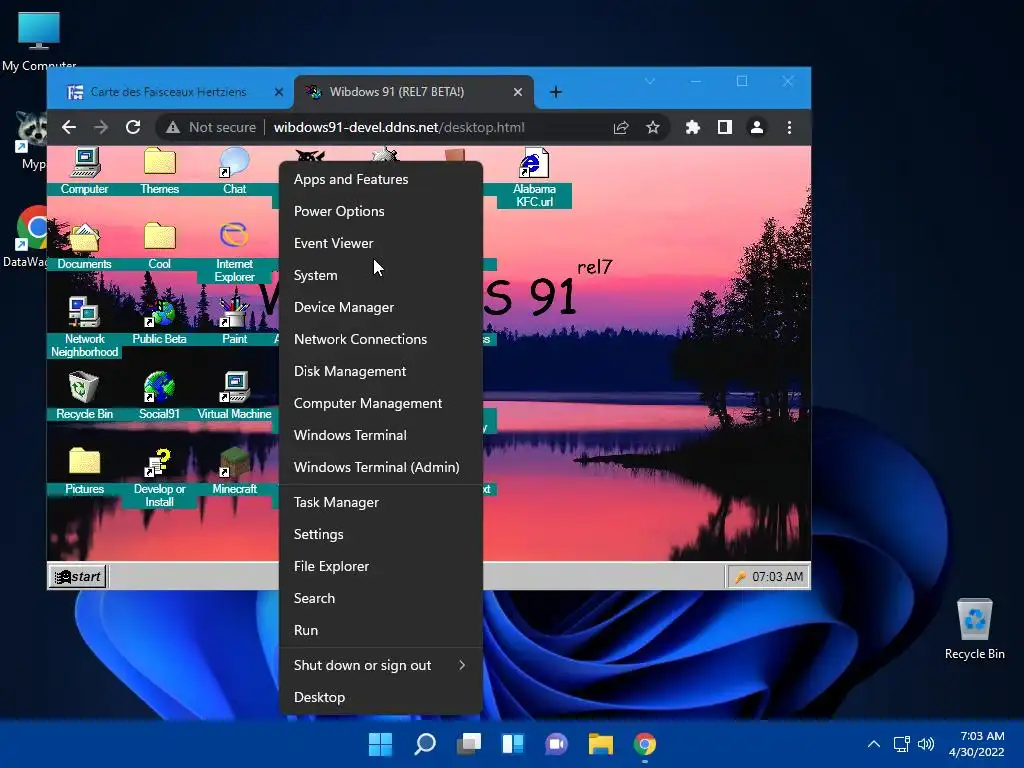Choose System in the menu
Image resolution: width=1024 pixels, height=768 pixels.
pos(381,275)
